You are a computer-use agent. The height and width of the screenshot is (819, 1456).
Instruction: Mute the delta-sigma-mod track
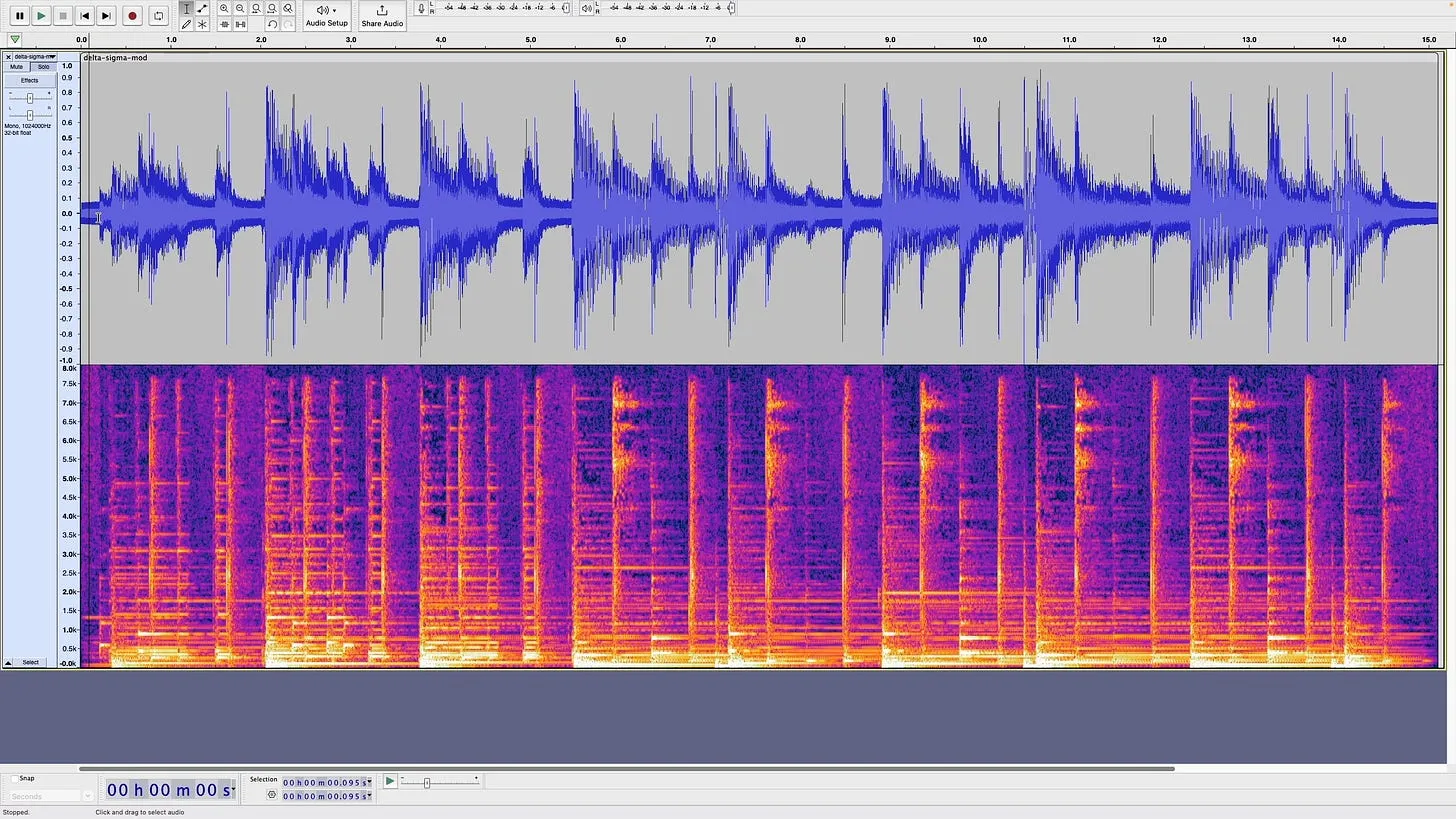pyautogui.click(x=16, y=67)
